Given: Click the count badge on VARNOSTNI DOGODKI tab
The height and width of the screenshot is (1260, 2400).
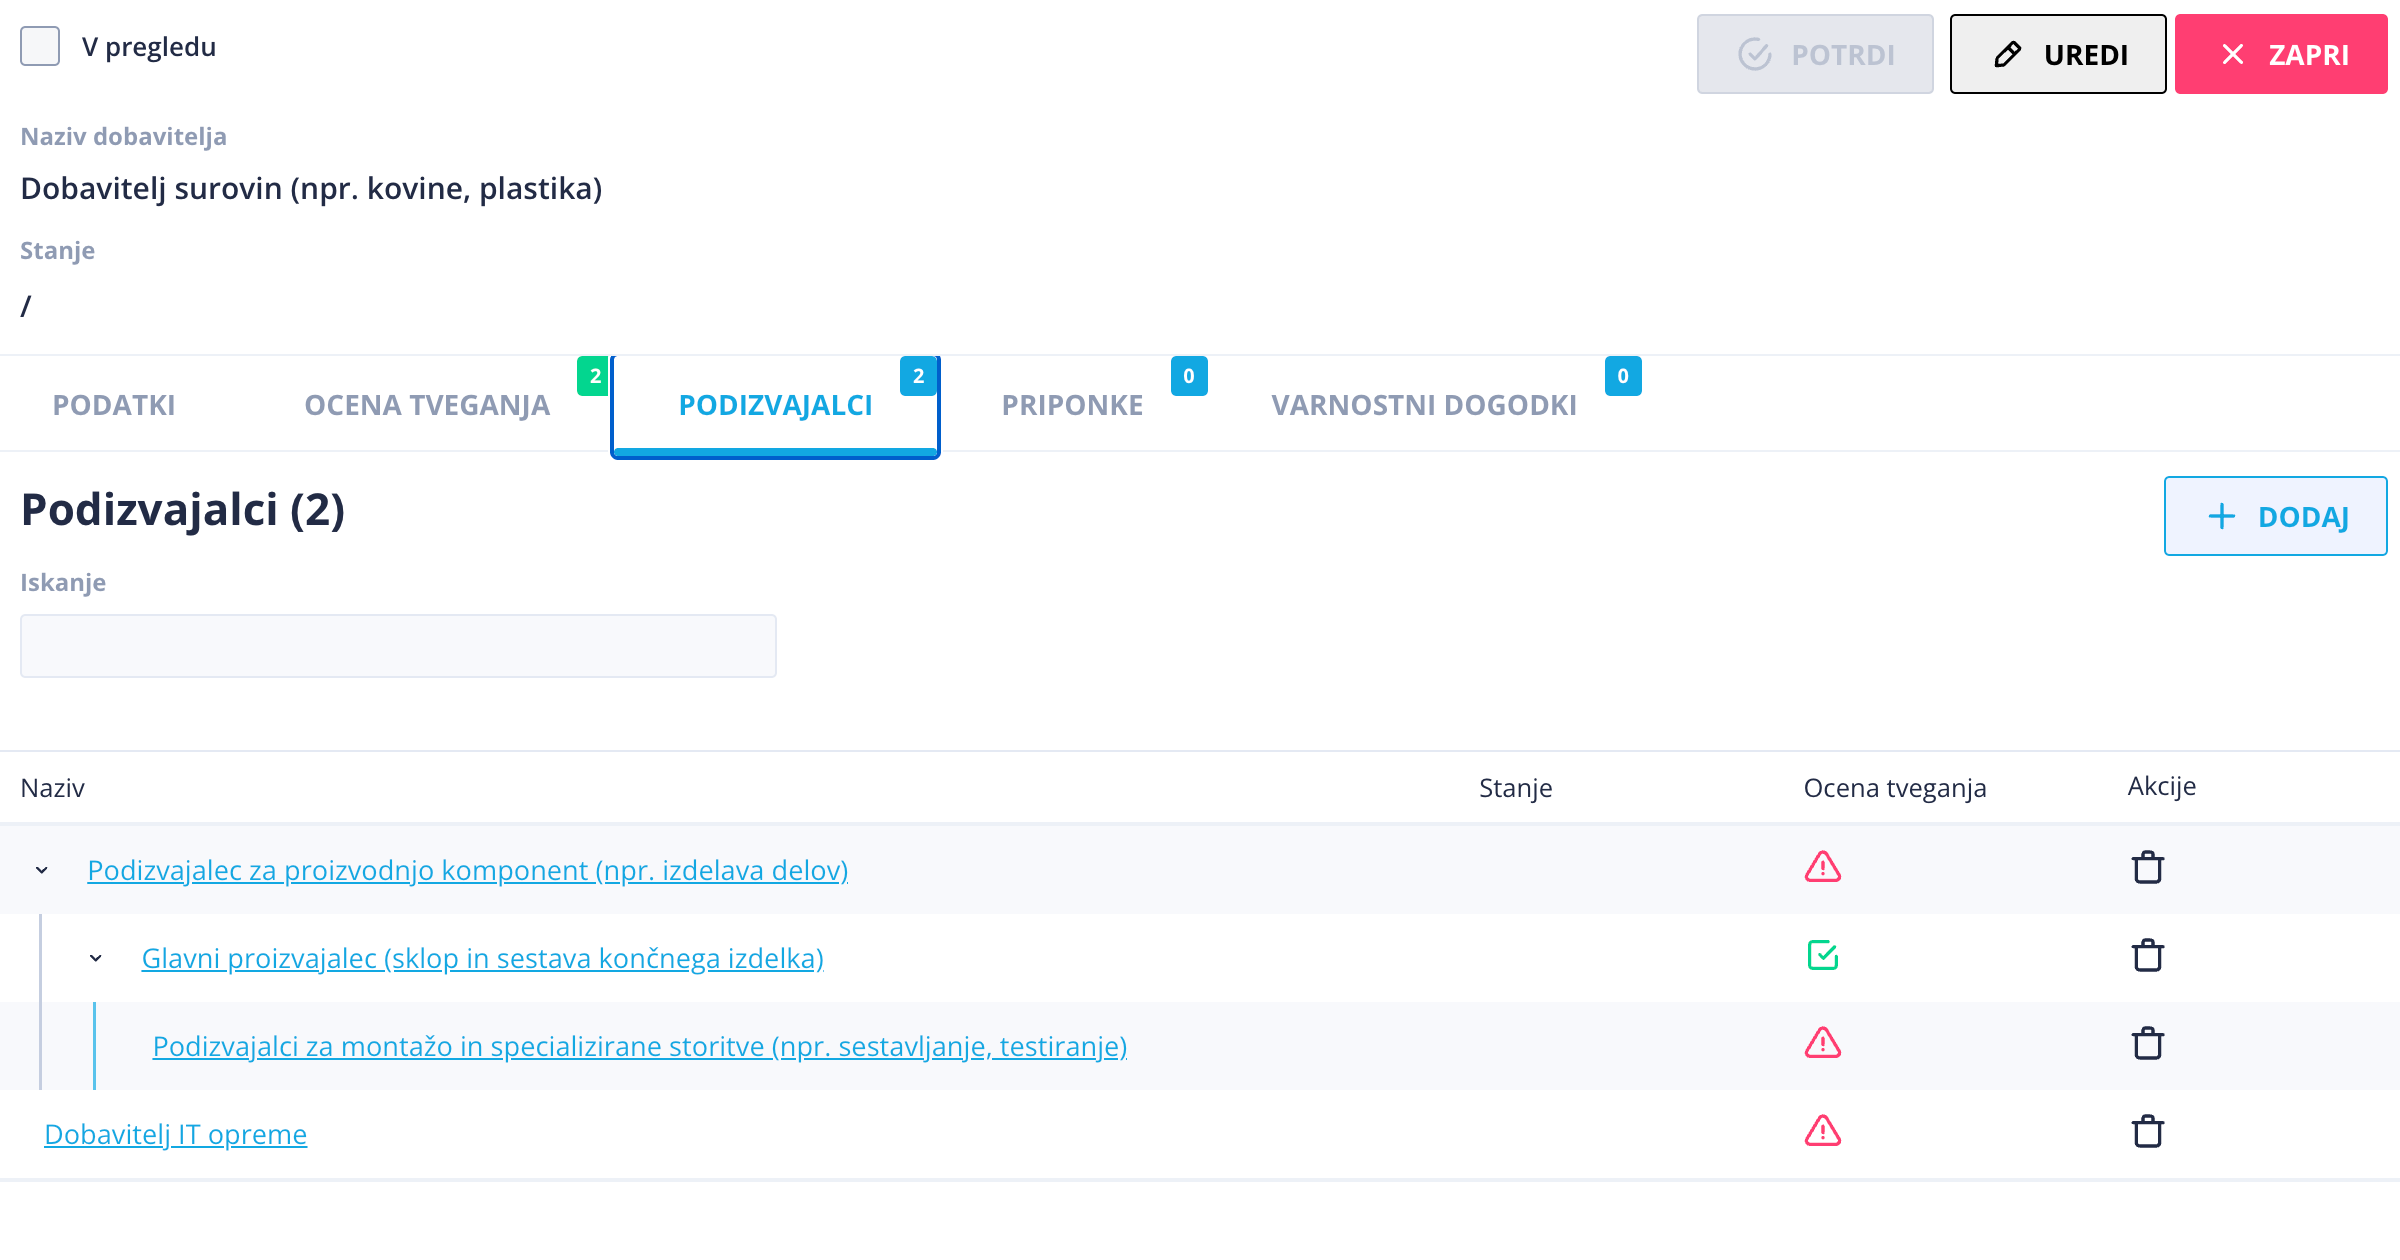Looking at the screenshot, I should pos(1623,376).
